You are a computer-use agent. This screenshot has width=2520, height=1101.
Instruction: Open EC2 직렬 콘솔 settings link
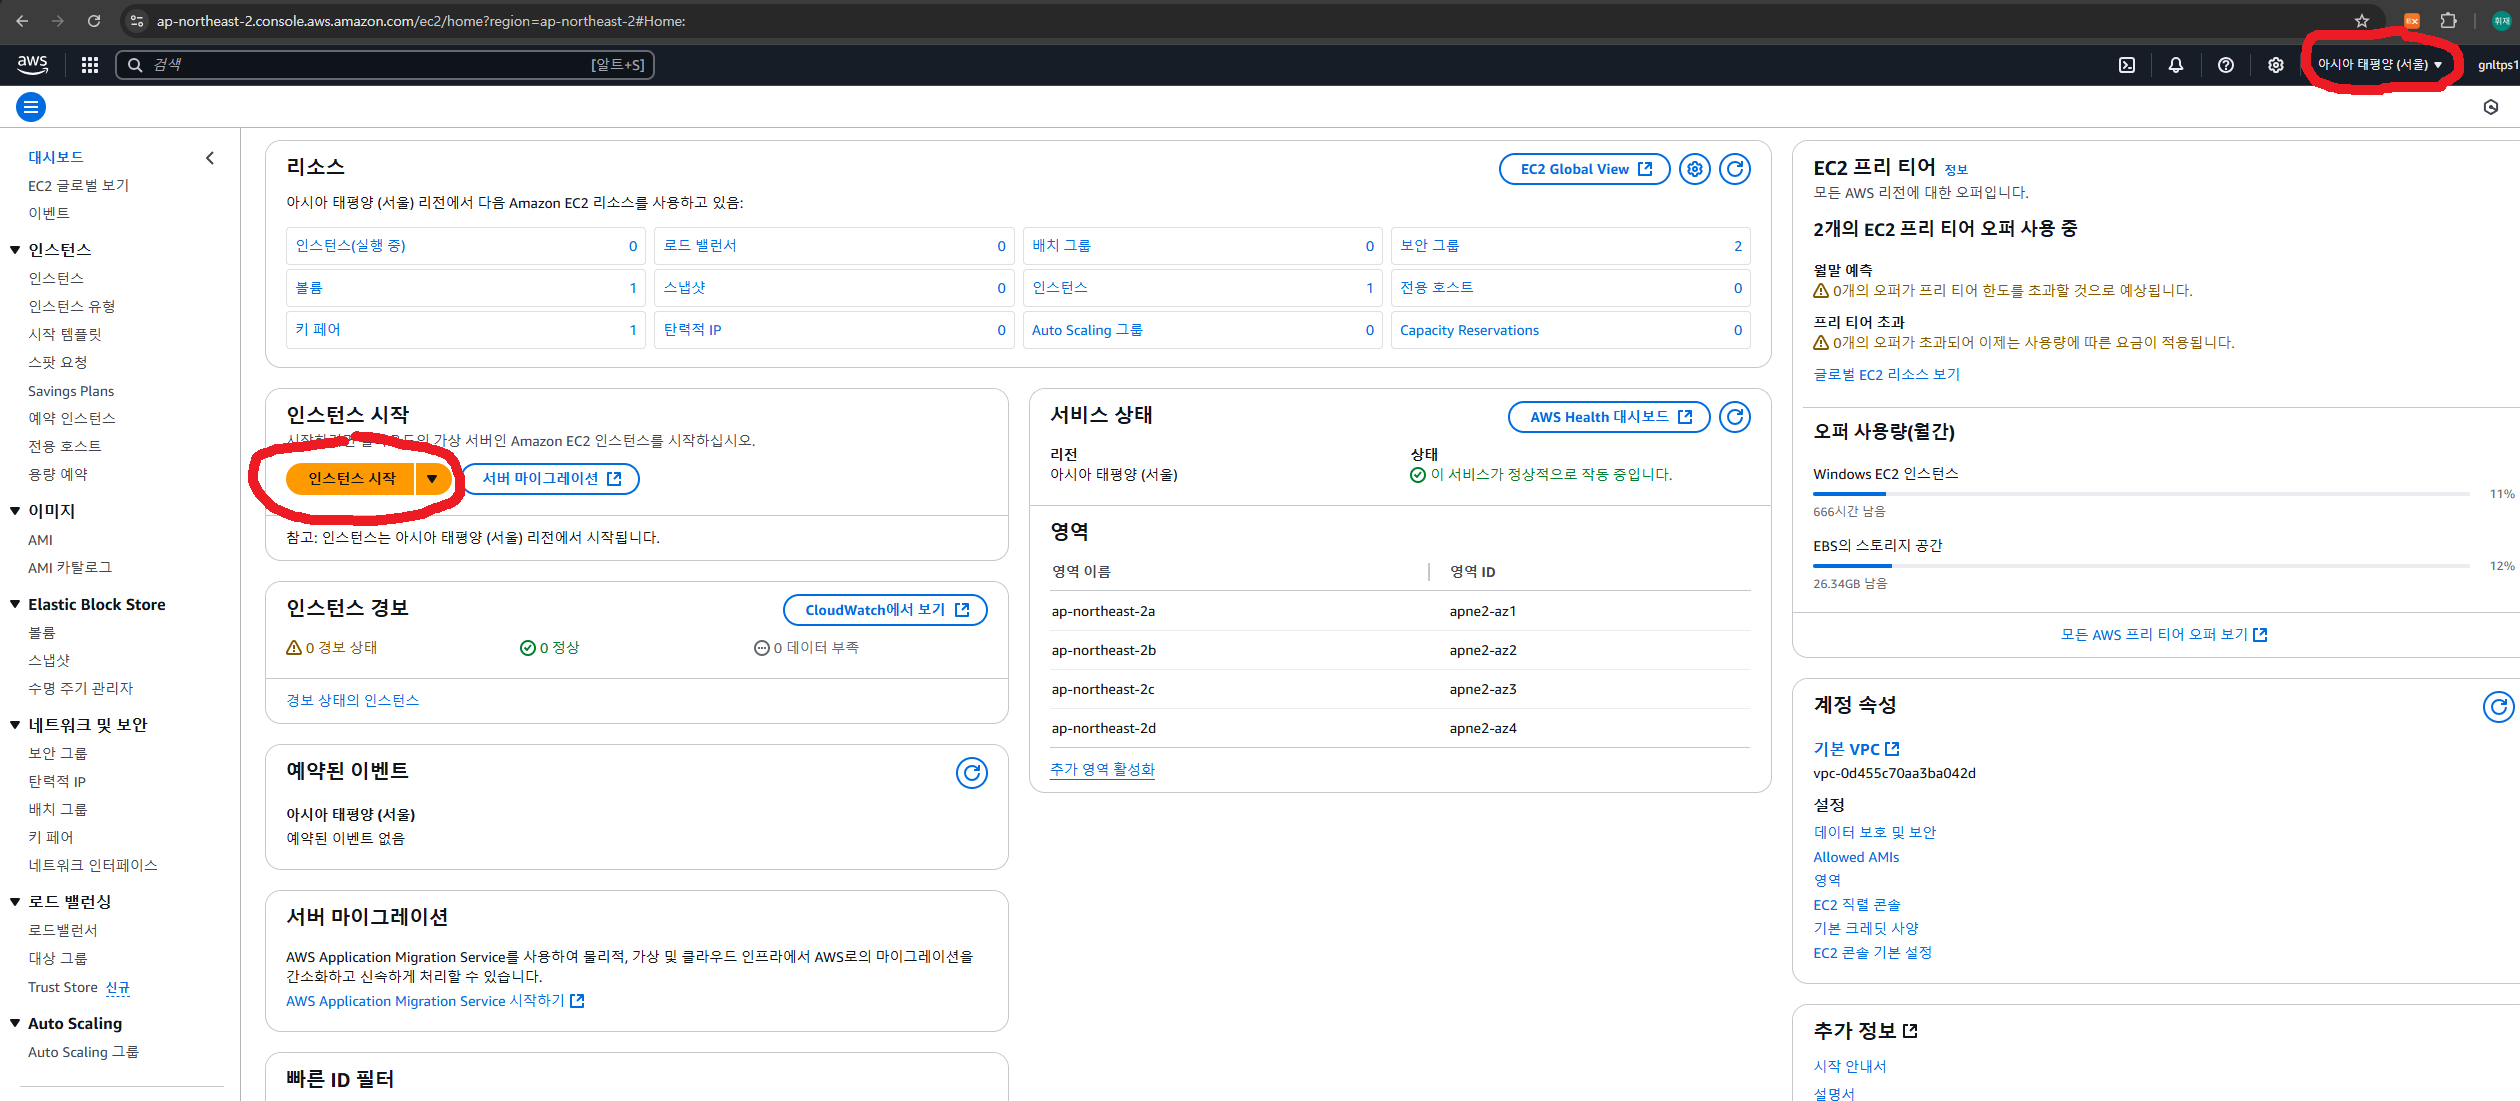(x=1857, y=905)
